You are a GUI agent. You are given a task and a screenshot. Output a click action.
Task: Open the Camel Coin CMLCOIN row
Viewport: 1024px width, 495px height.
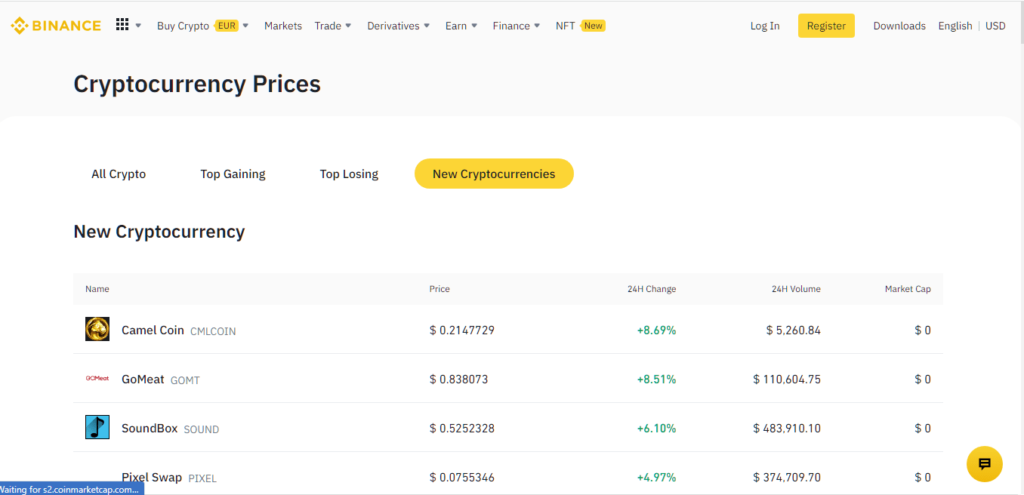(x=507, y=329)
